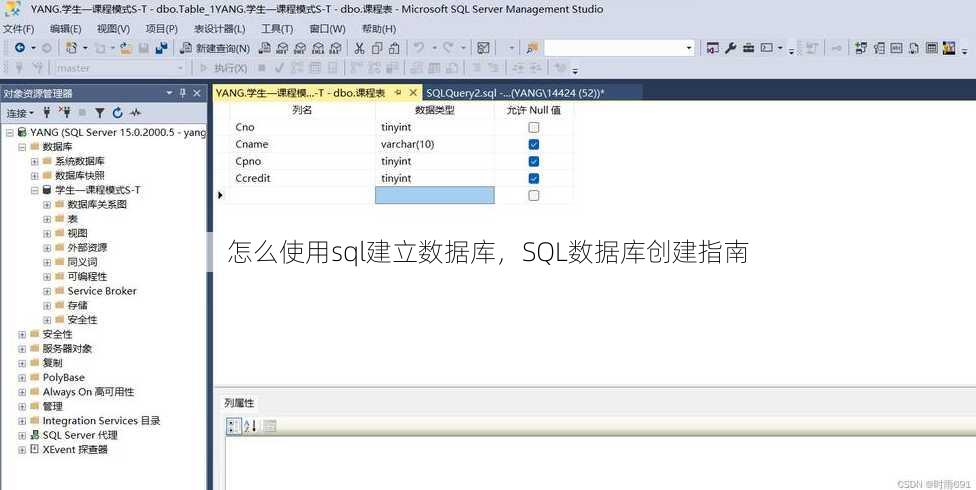The image size is (976, 490).
Task: Select the SQL Server 代理 tree item
Action: tap(80, 435)
